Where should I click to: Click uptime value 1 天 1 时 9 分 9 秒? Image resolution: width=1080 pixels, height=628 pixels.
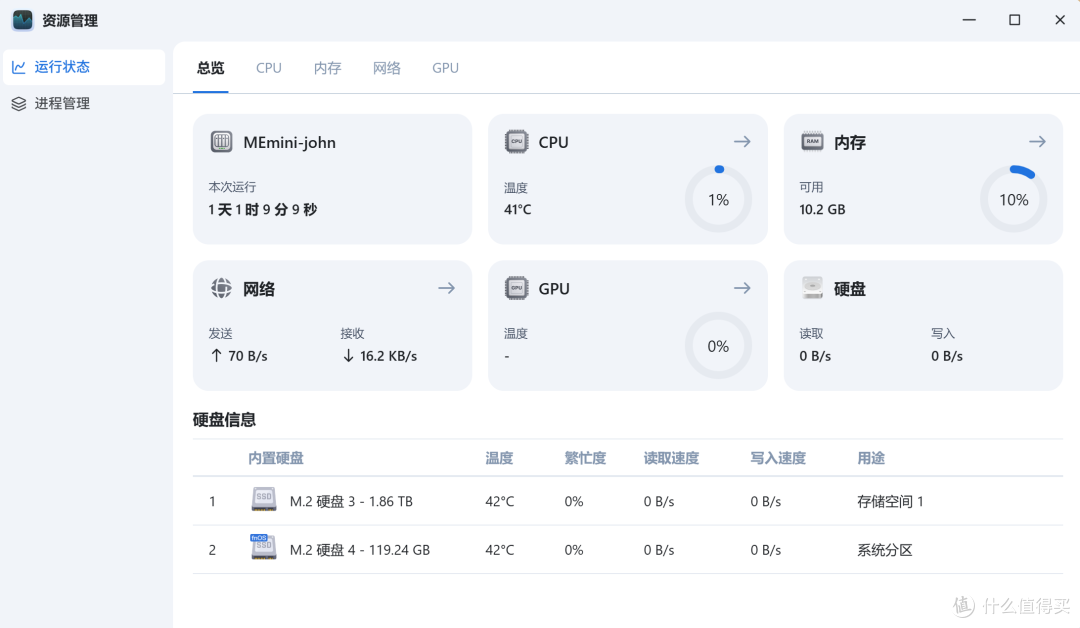[x=262, y=209]
